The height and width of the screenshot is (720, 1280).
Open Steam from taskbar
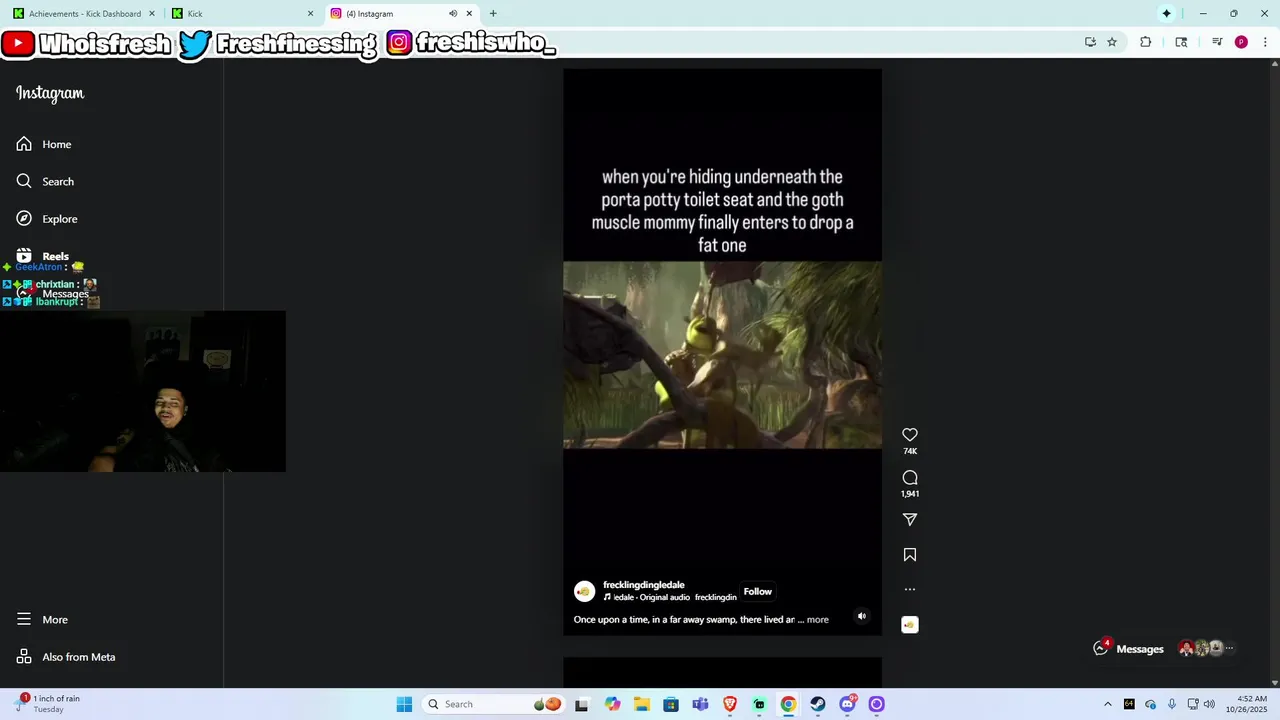pos(818,704)
